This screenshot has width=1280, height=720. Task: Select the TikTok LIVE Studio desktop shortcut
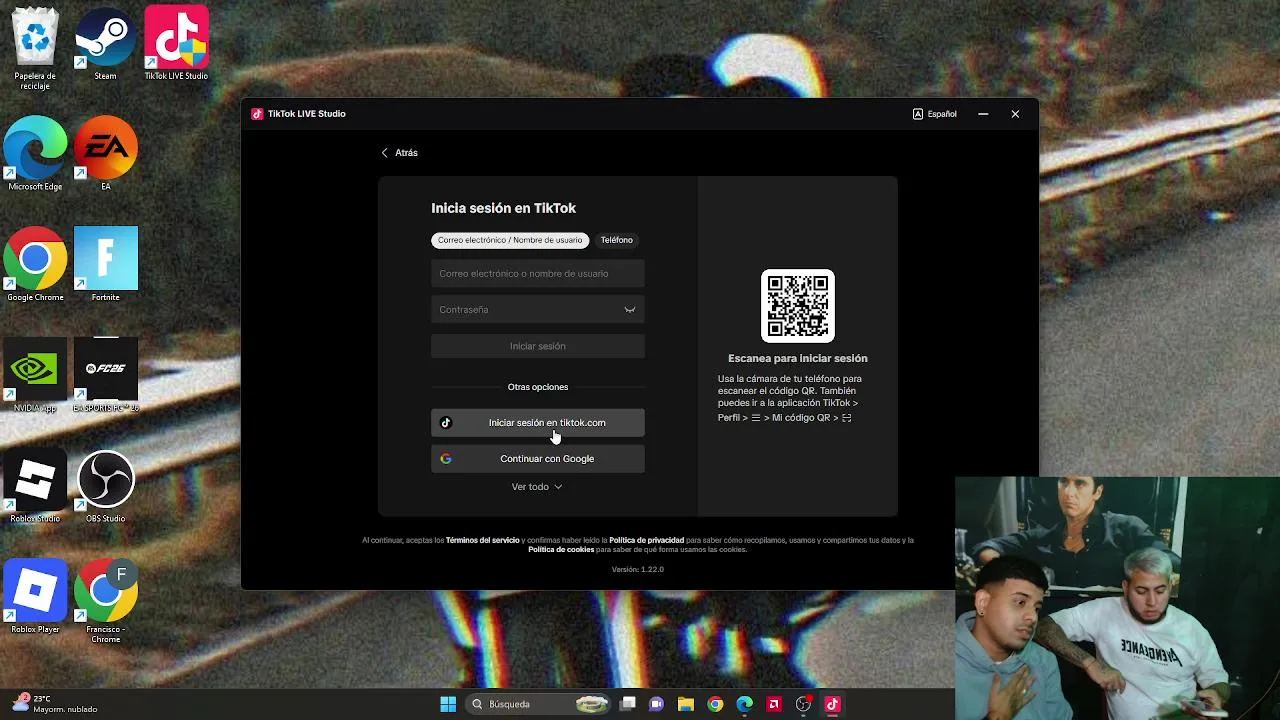click(176, 45)
